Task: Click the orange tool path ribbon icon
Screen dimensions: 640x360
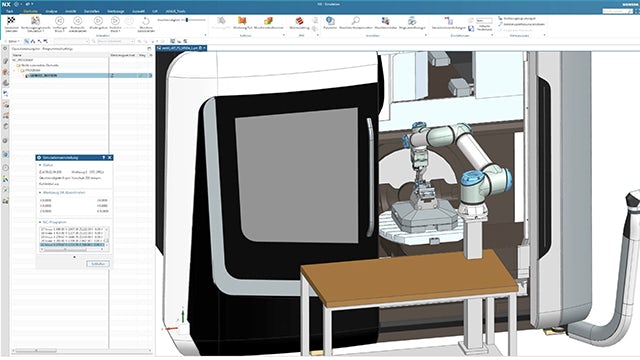Action: 242,20
